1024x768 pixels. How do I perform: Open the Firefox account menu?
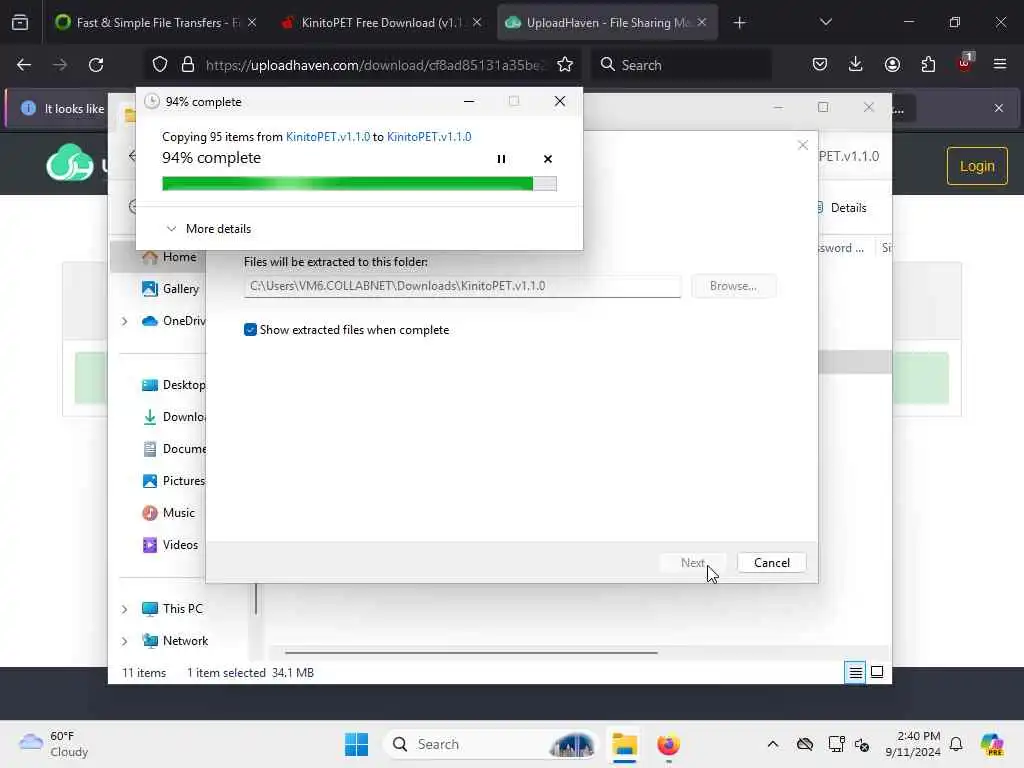point(892,65)
